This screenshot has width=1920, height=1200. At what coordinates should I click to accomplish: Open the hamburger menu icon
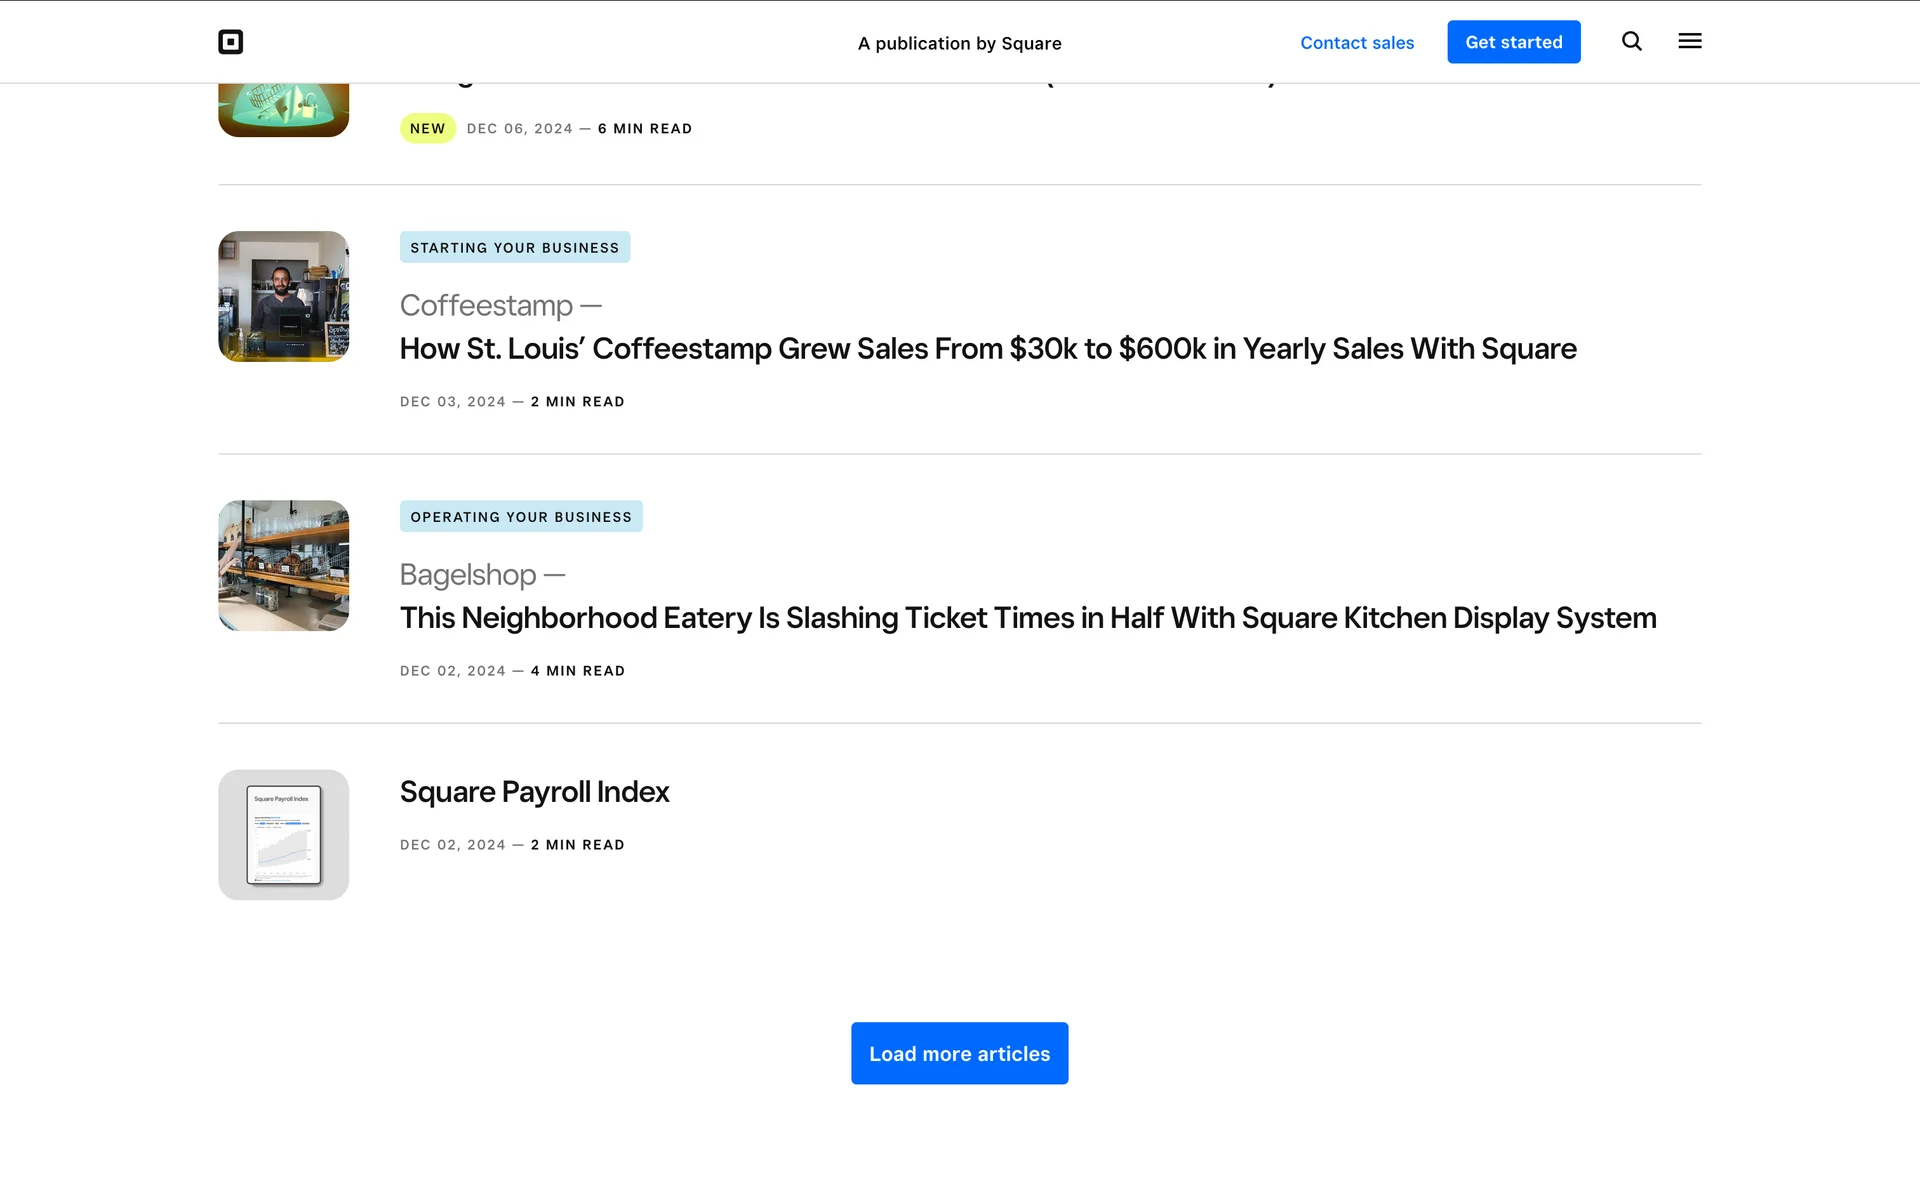1689,41
